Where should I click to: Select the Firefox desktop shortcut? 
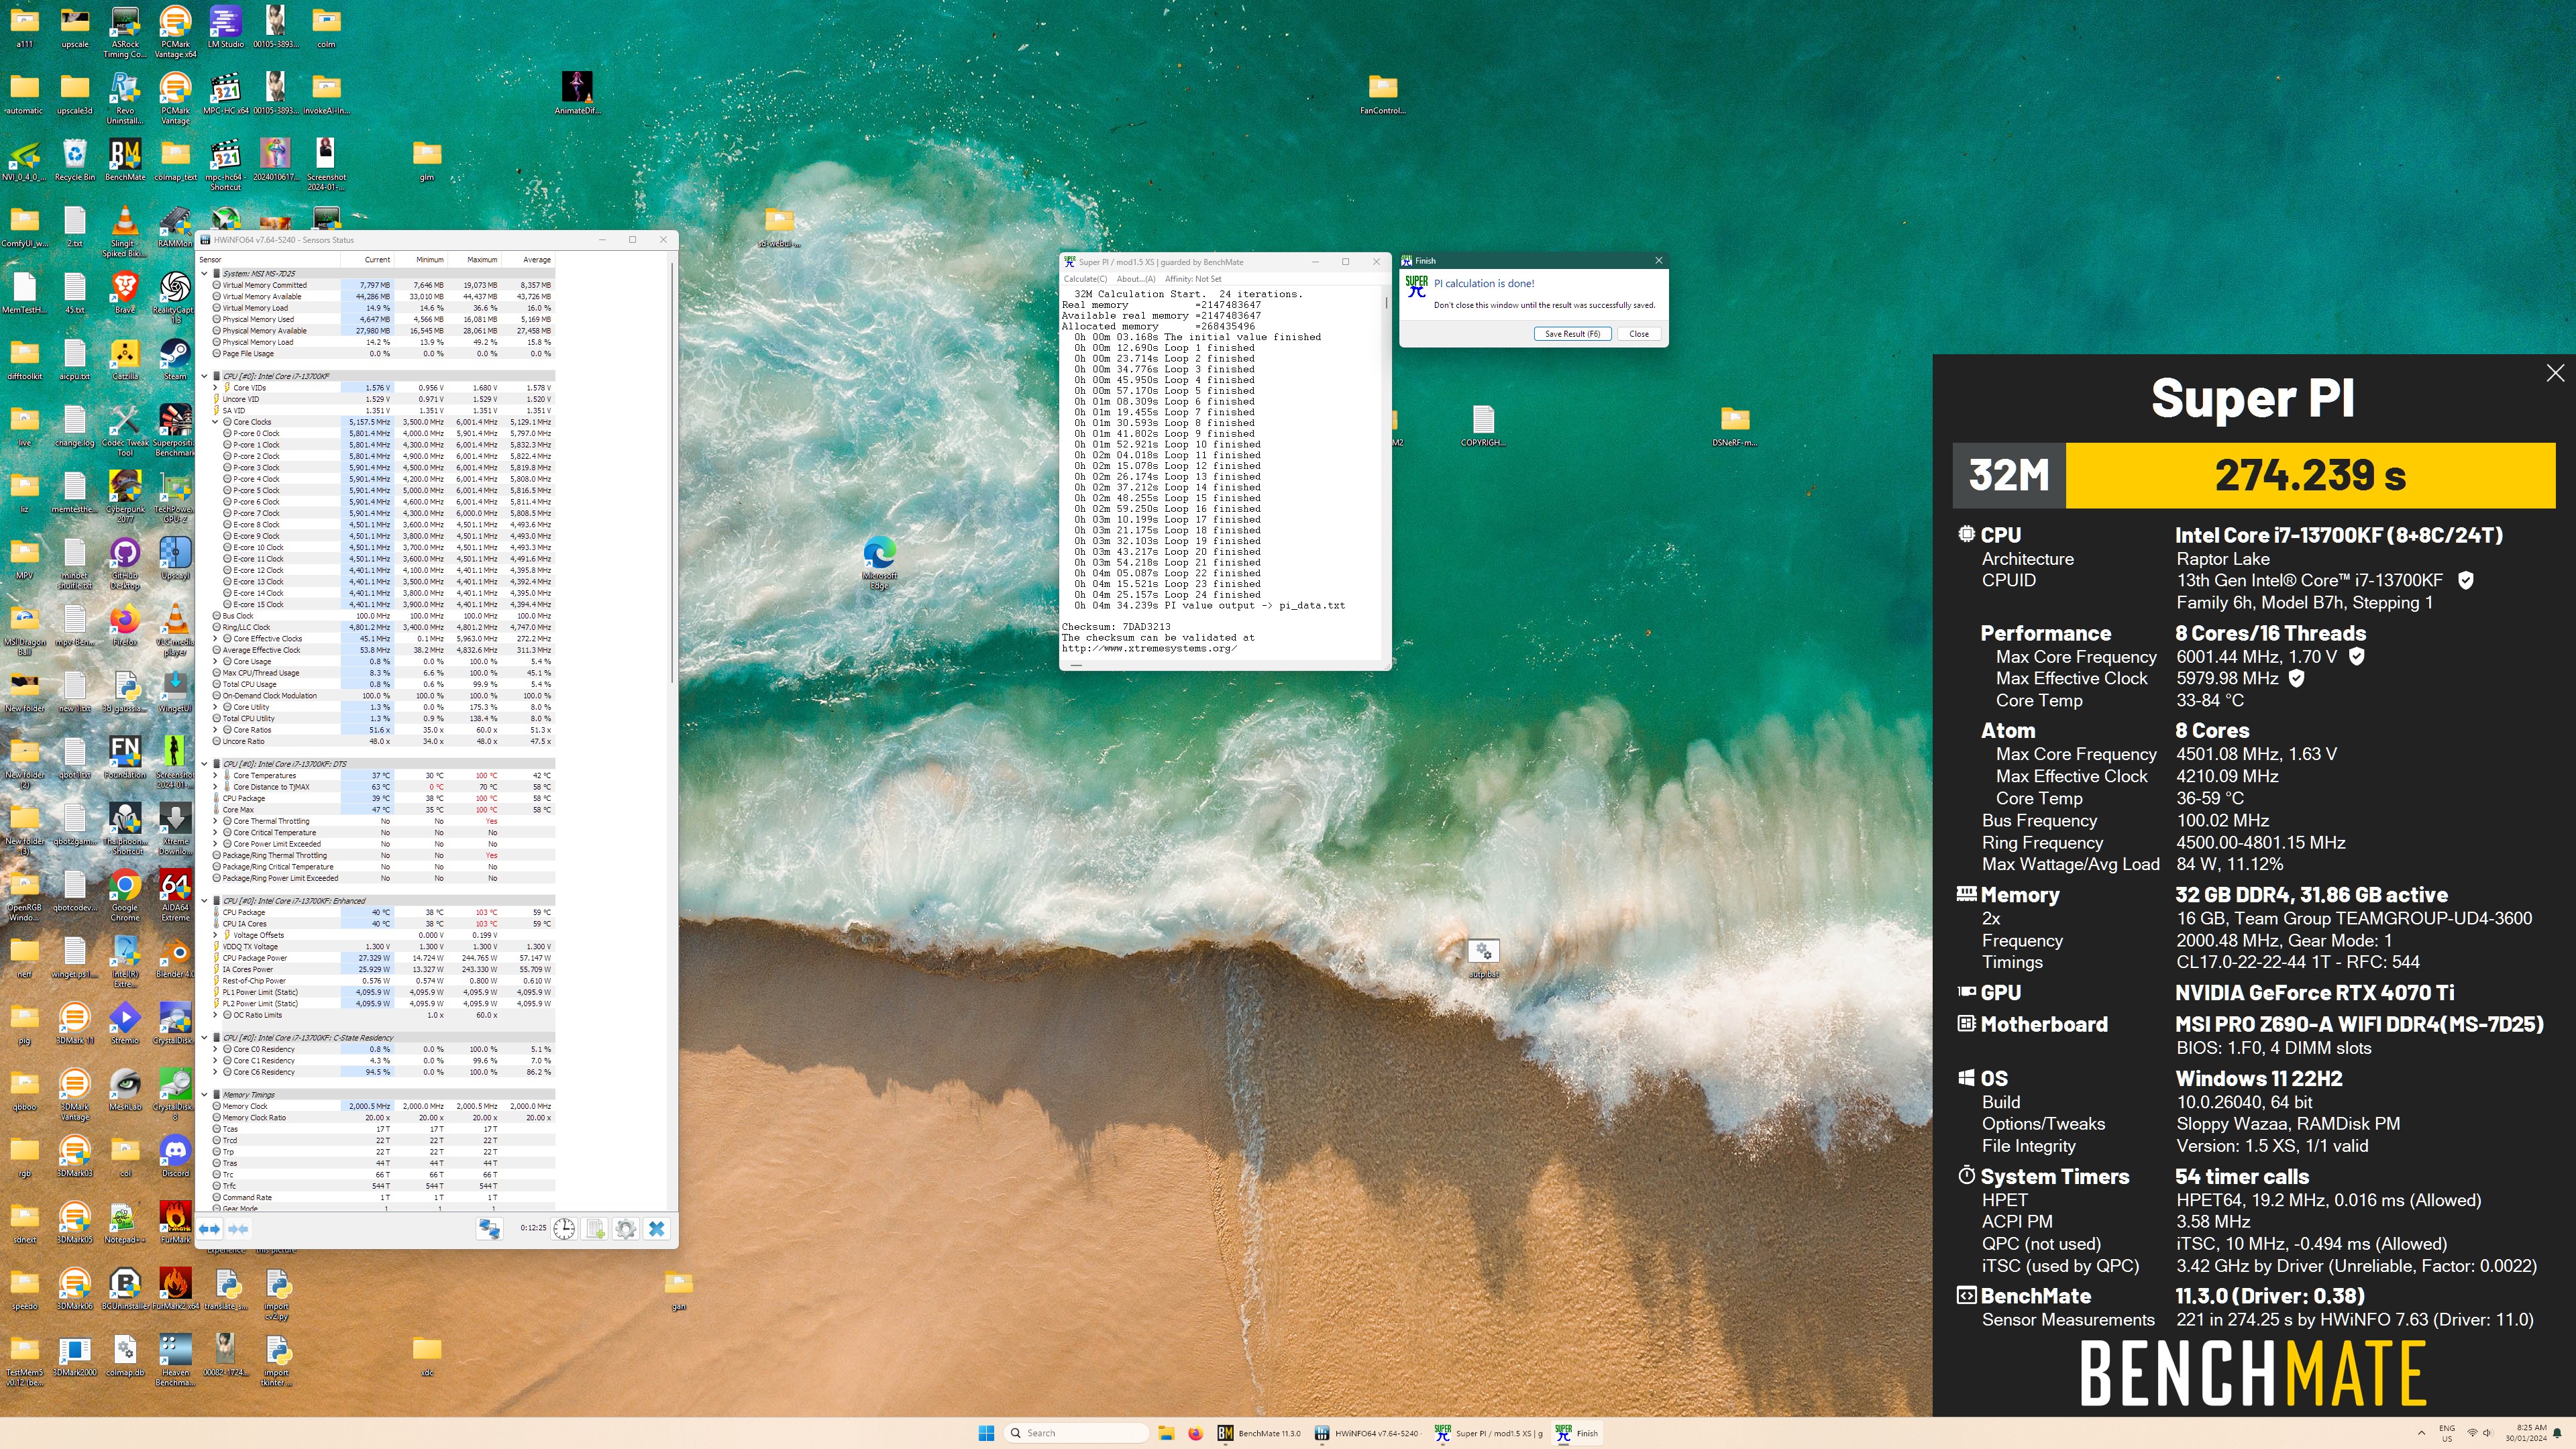pyautogui.click(x=125, y=625)
